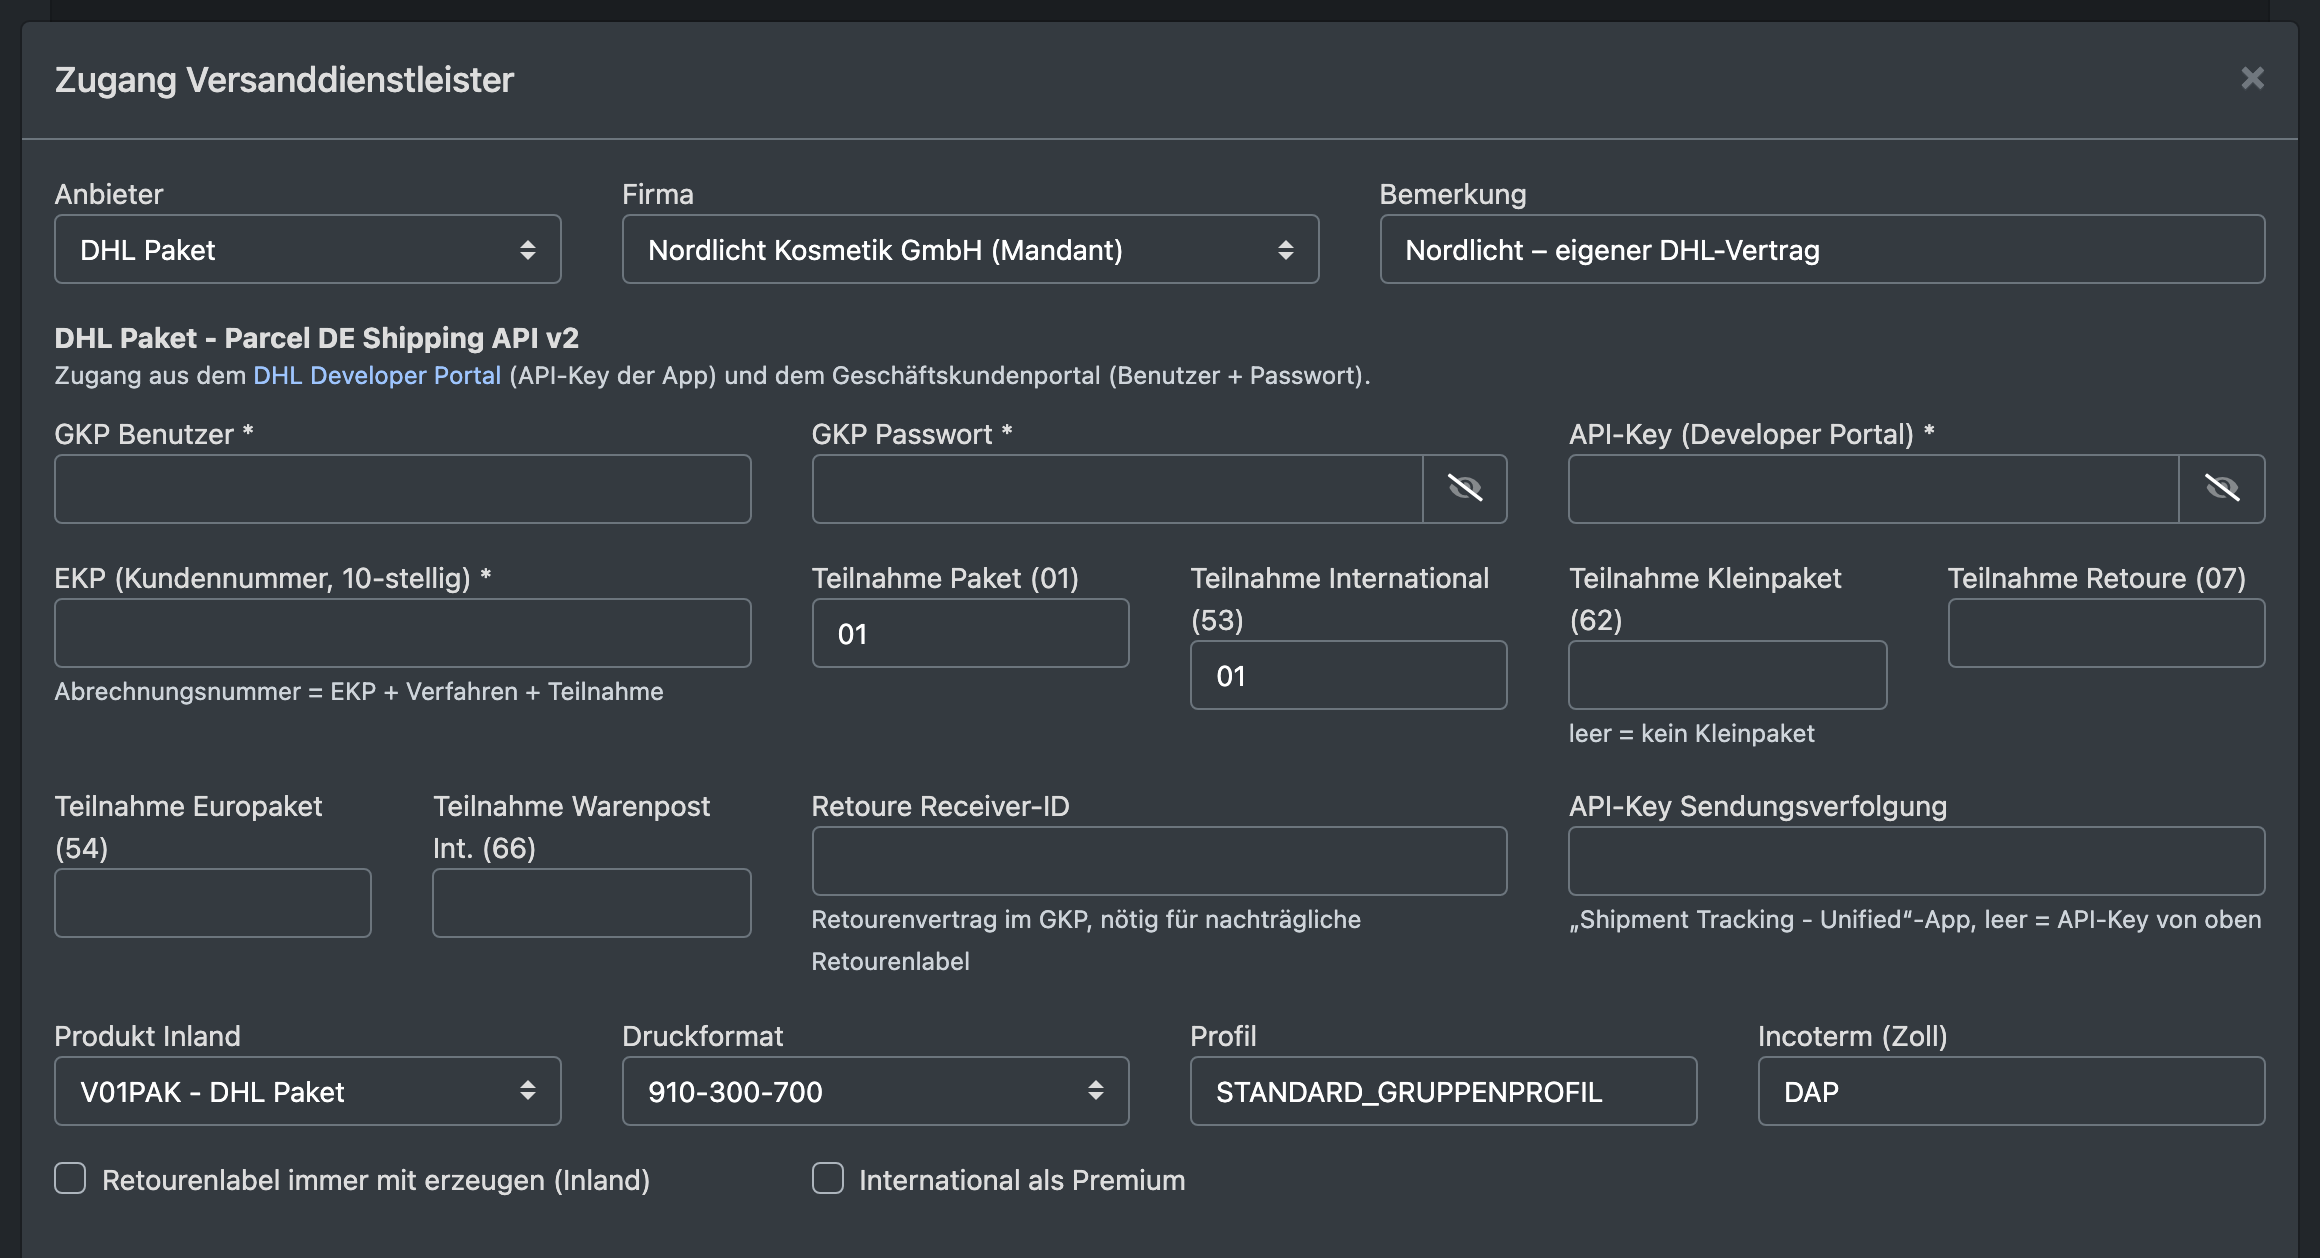Click into the GKP Passwort field
This screenshot has width=2320, height=1258.
click(1117, 489)
